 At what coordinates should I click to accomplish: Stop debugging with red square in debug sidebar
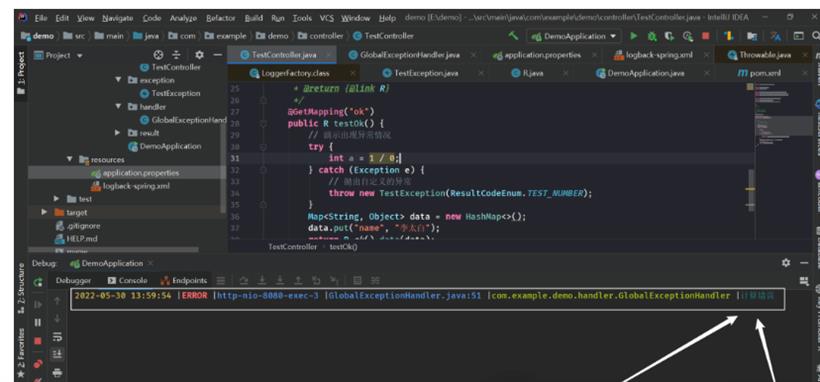point(38,341)
